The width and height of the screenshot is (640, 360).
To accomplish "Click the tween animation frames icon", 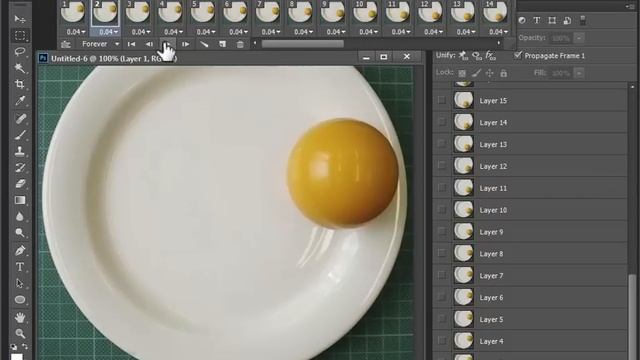I will pos(204,44).
